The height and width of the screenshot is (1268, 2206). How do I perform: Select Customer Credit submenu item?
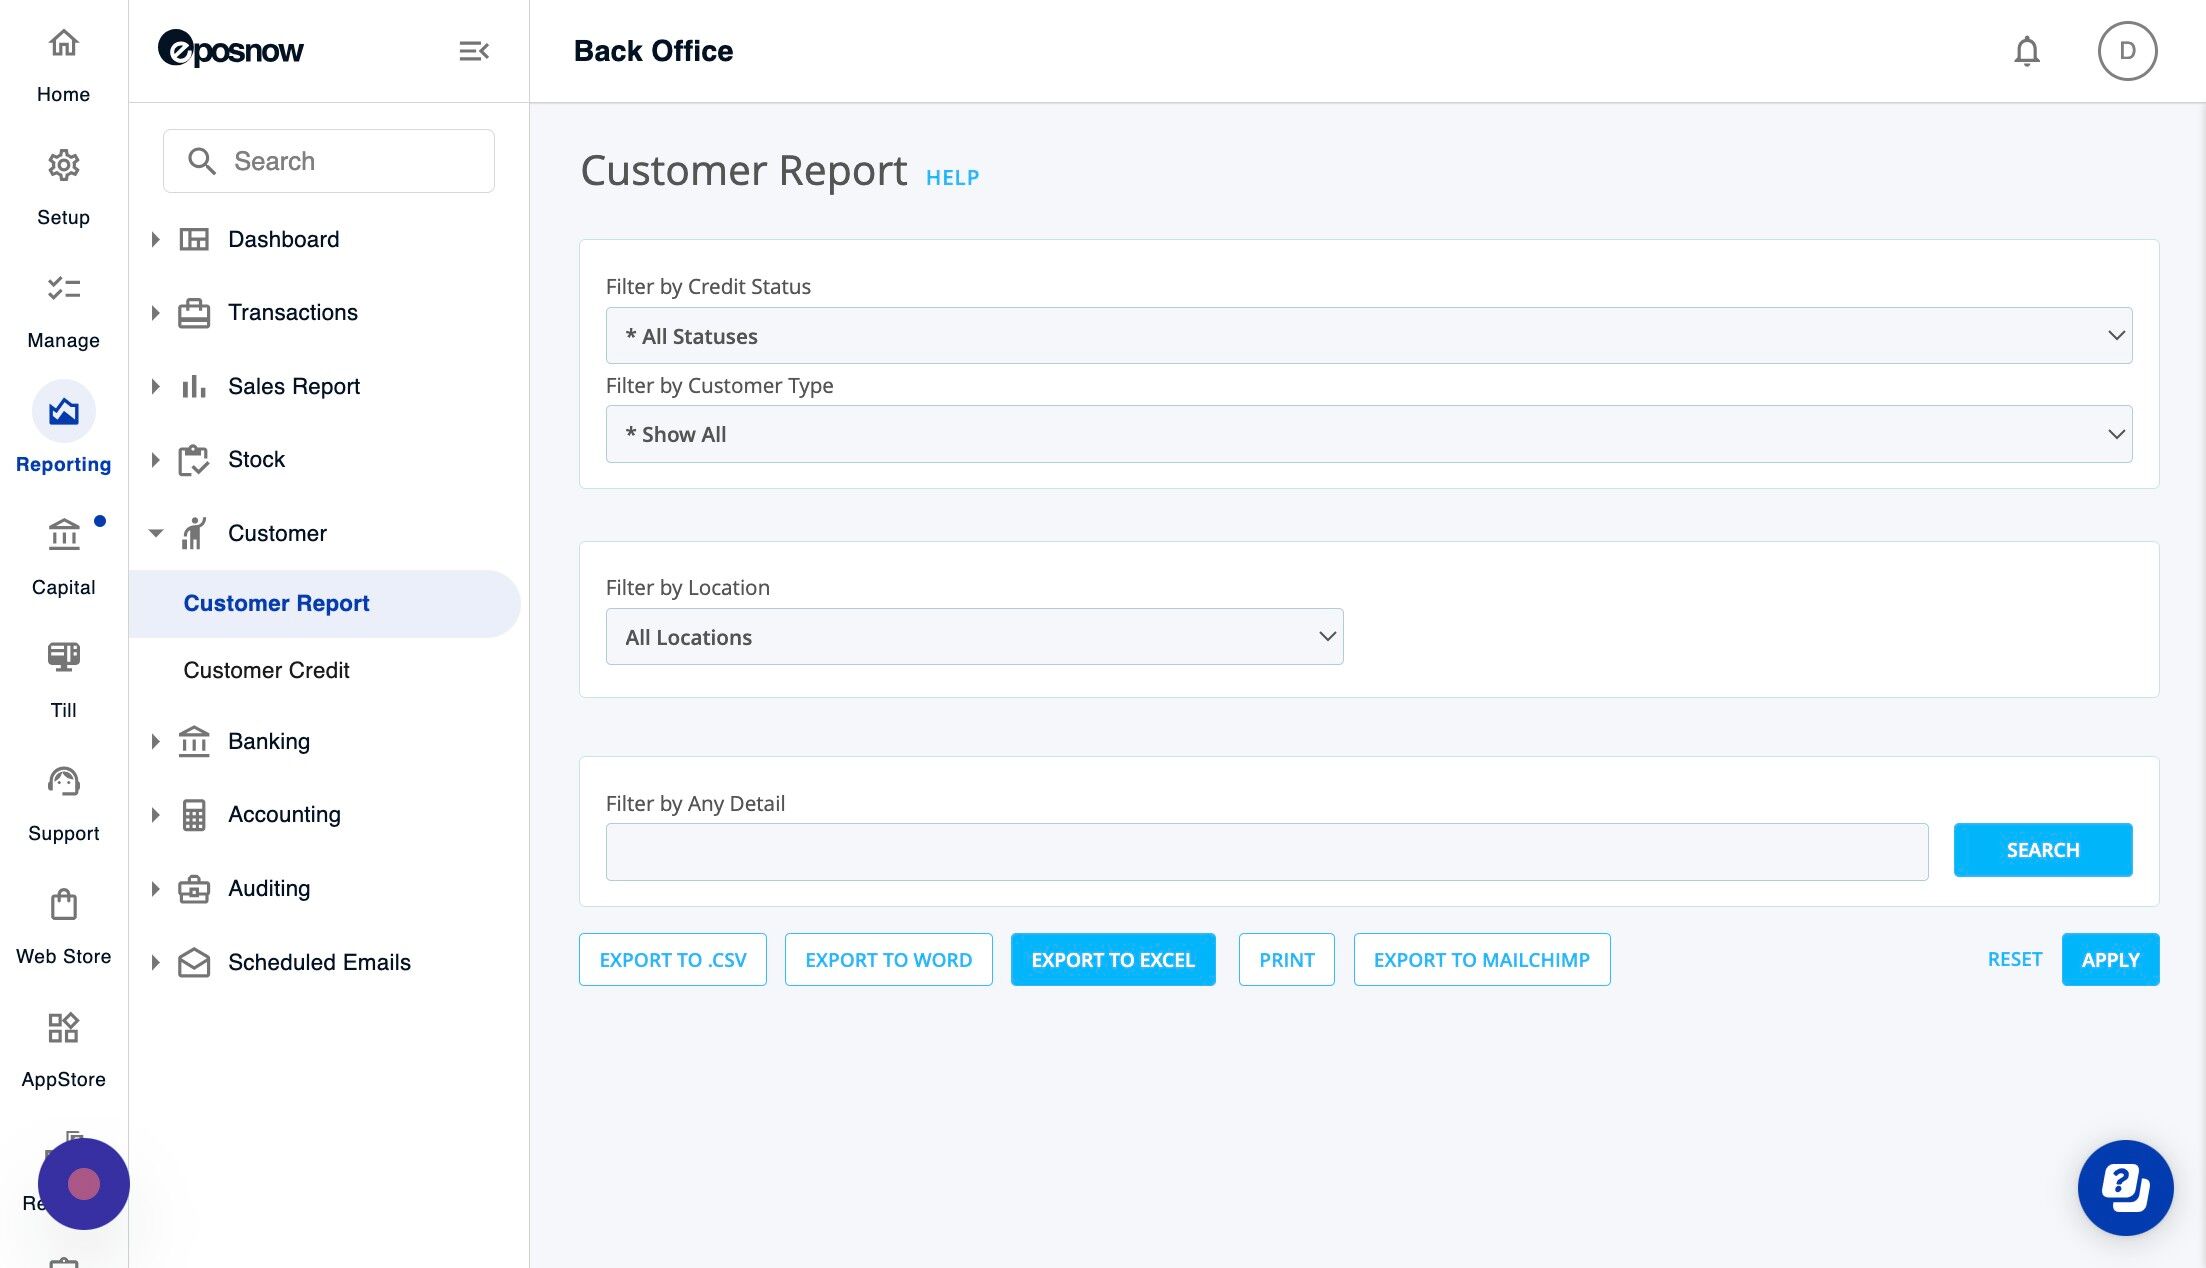(x=266, y=670)
